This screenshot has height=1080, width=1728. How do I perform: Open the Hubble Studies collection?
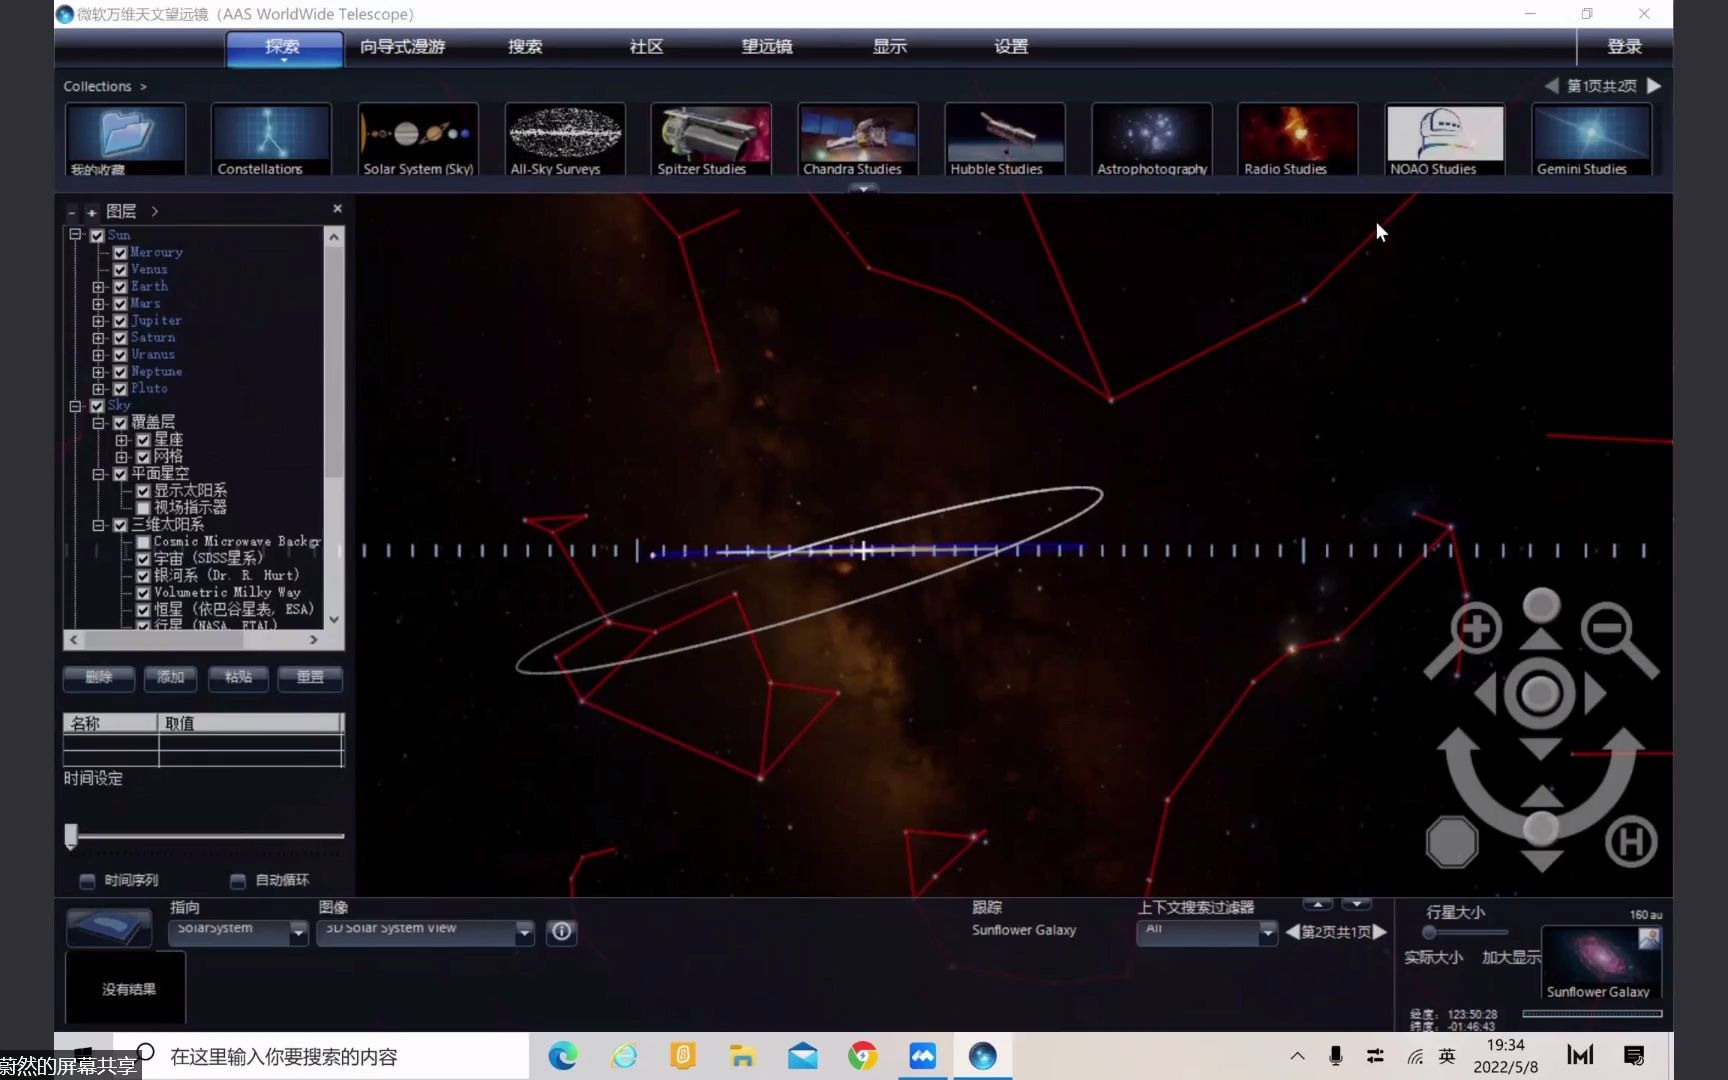tap(1004, 140)
